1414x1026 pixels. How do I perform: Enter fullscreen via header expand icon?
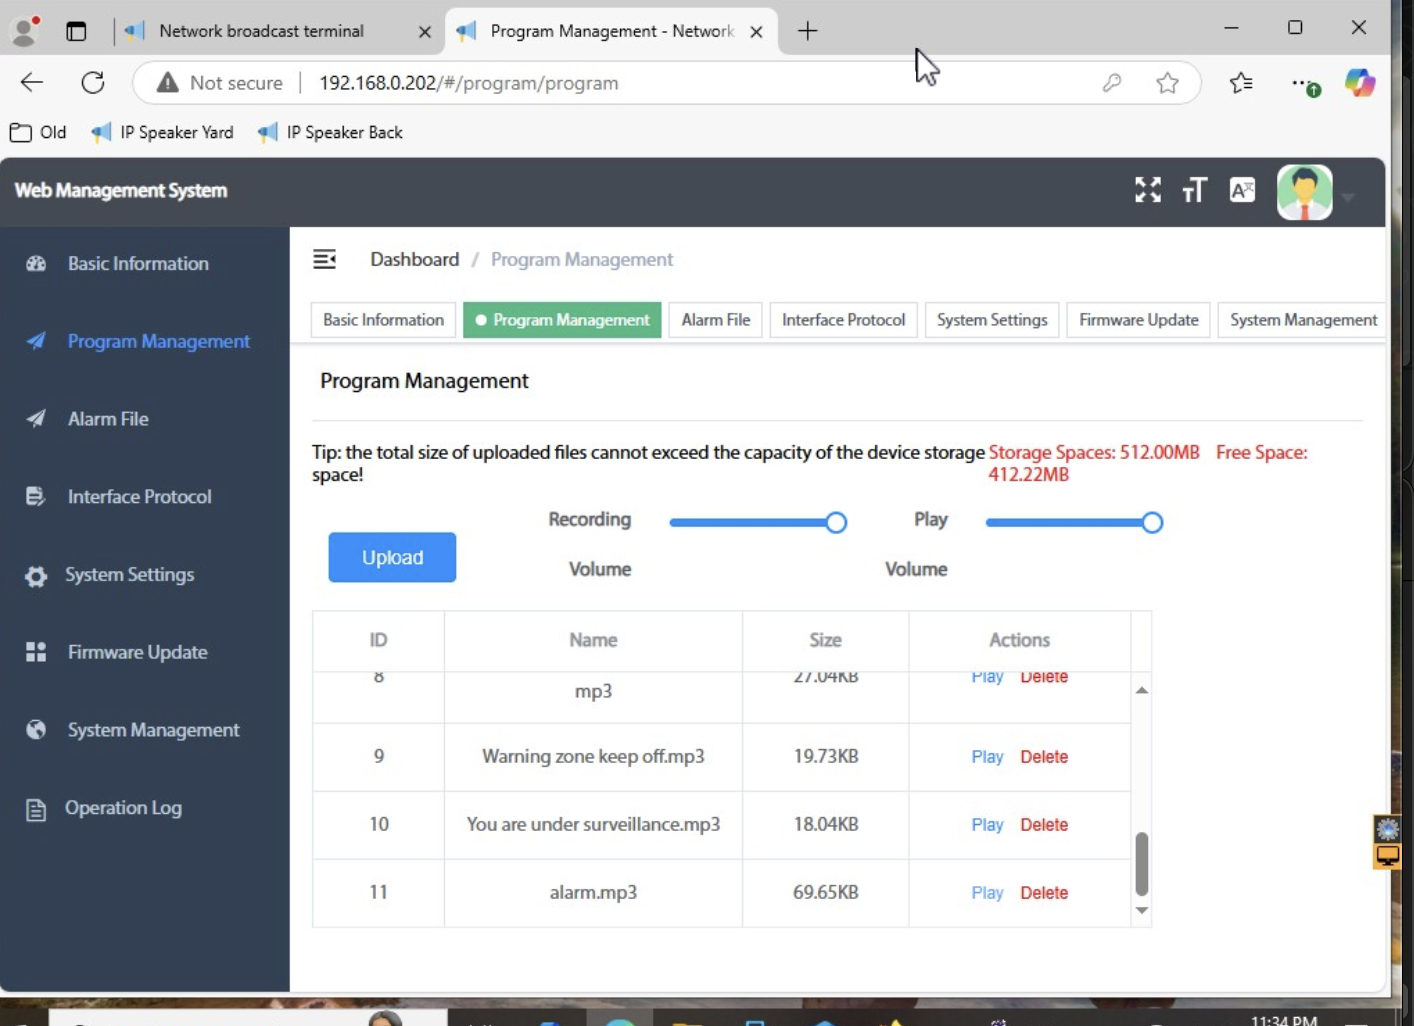pos(1148,190)
